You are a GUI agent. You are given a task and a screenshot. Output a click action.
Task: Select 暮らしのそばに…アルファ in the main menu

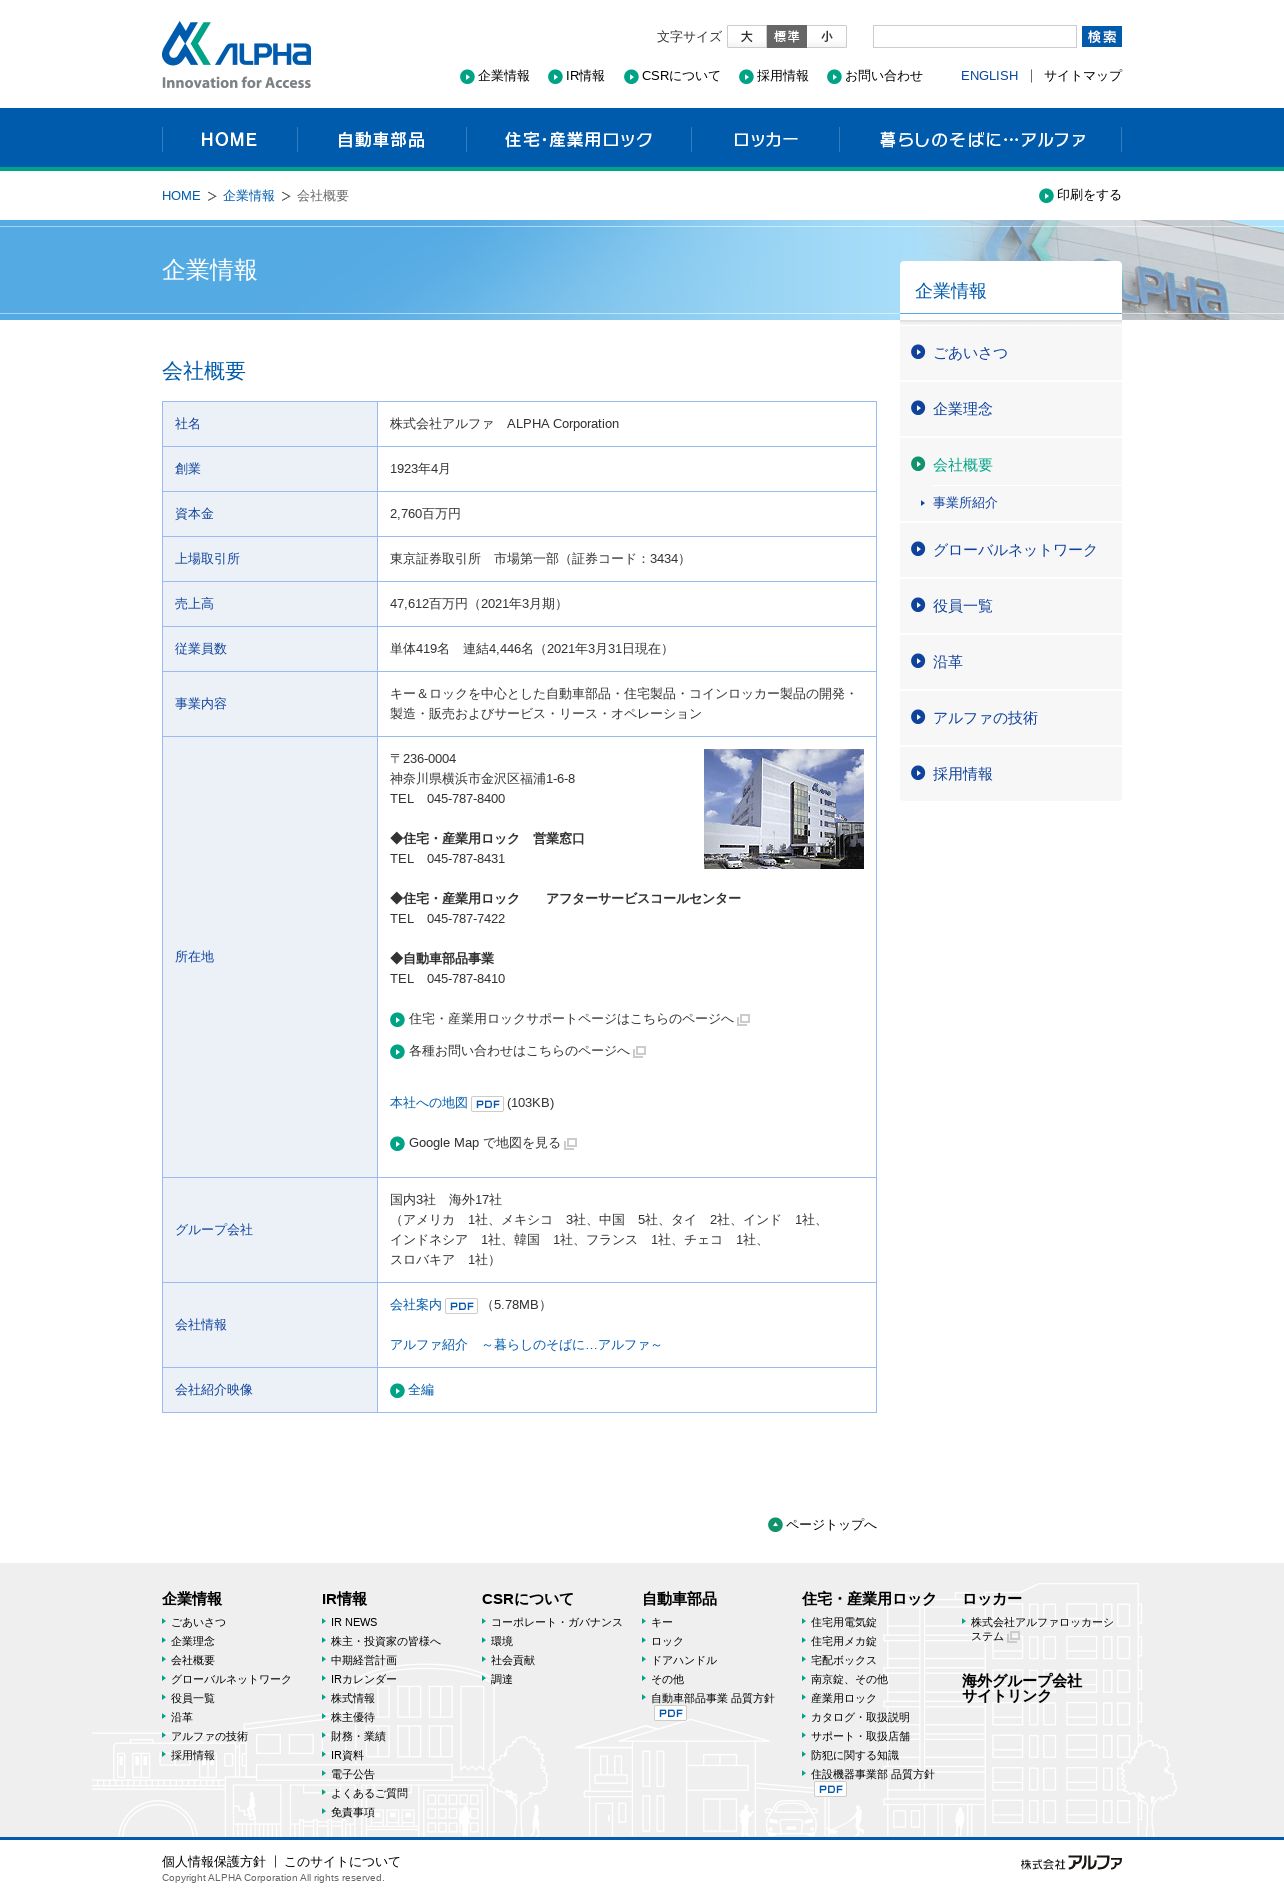tap(981, 140)
